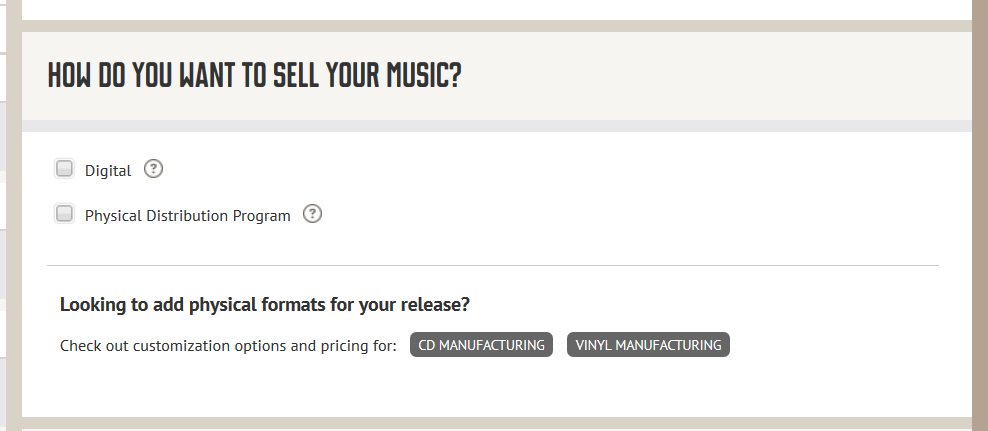Open help icon next to Digital
Screen dimensions: 988x431
(x=153, y=169)
